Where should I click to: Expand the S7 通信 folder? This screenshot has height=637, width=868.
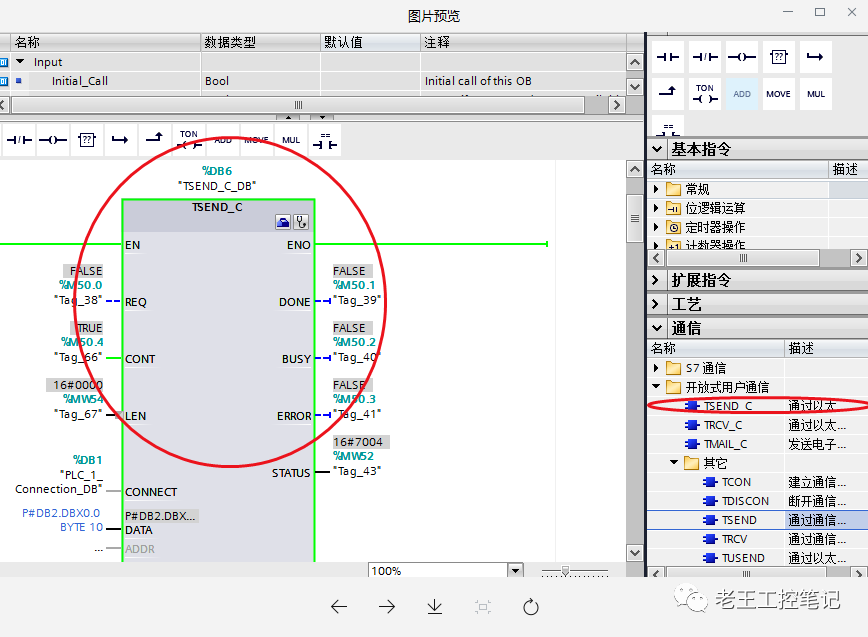point(656,368)
